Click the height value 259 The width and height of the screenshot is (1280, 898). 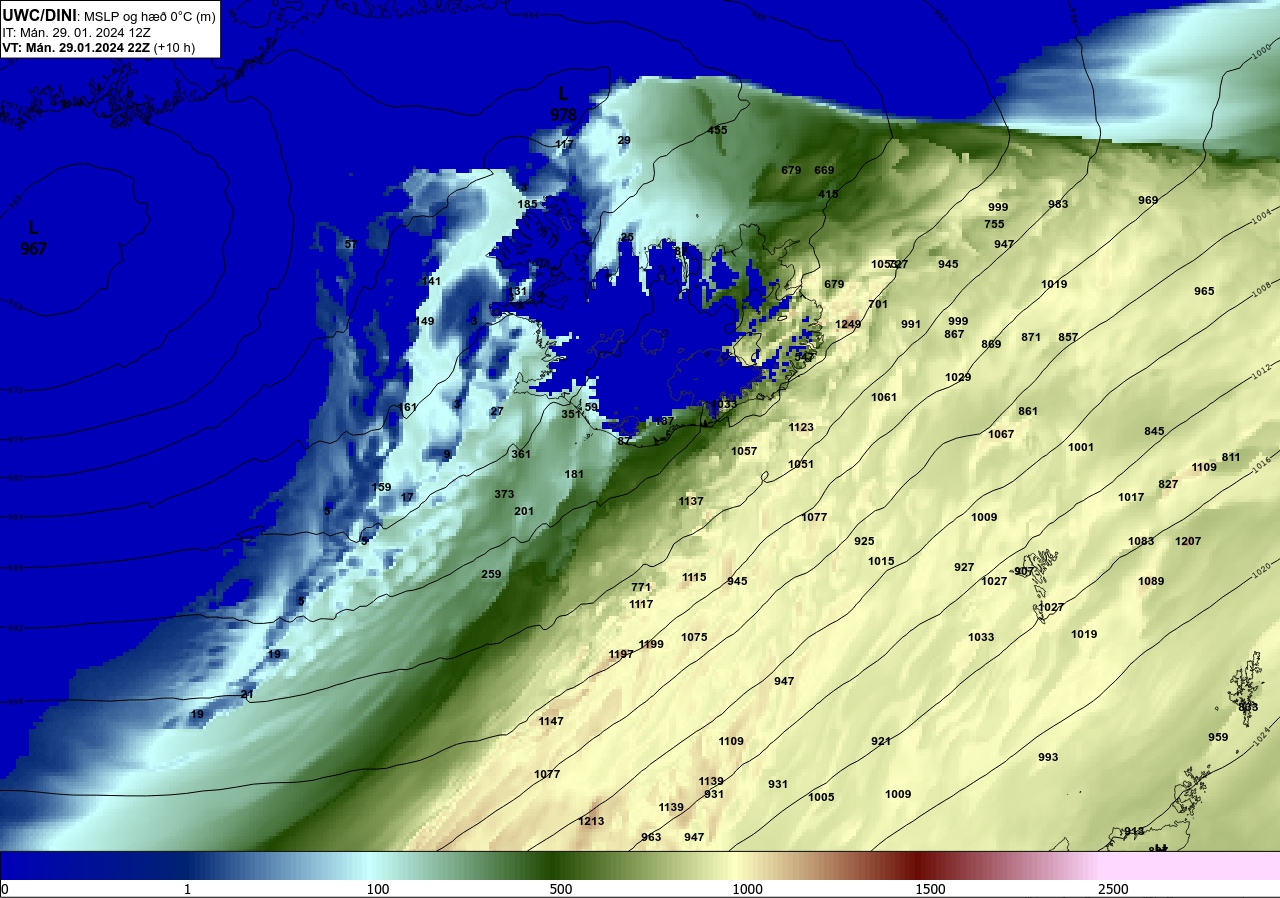pos(491,574)
